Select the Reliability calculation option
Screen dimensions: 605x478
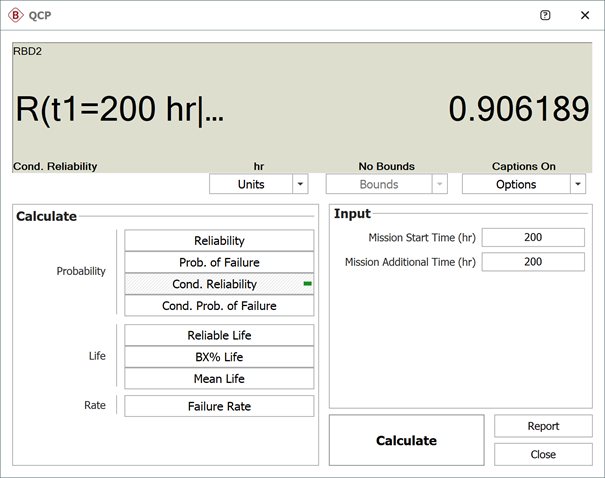[x=219, y=240]
